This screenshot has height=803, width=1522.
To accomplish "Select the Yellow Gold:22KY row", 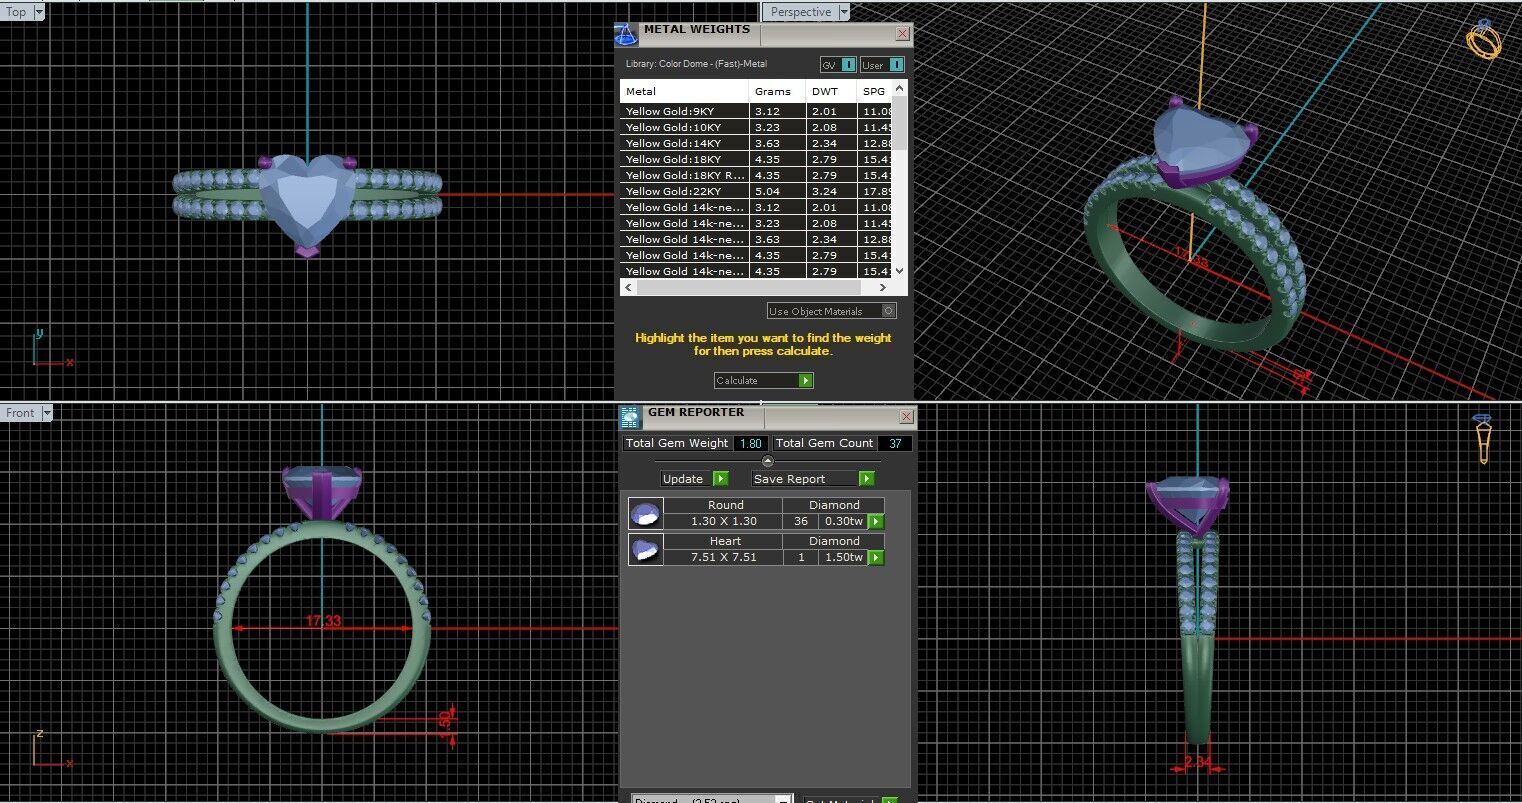I will [756, 191].
